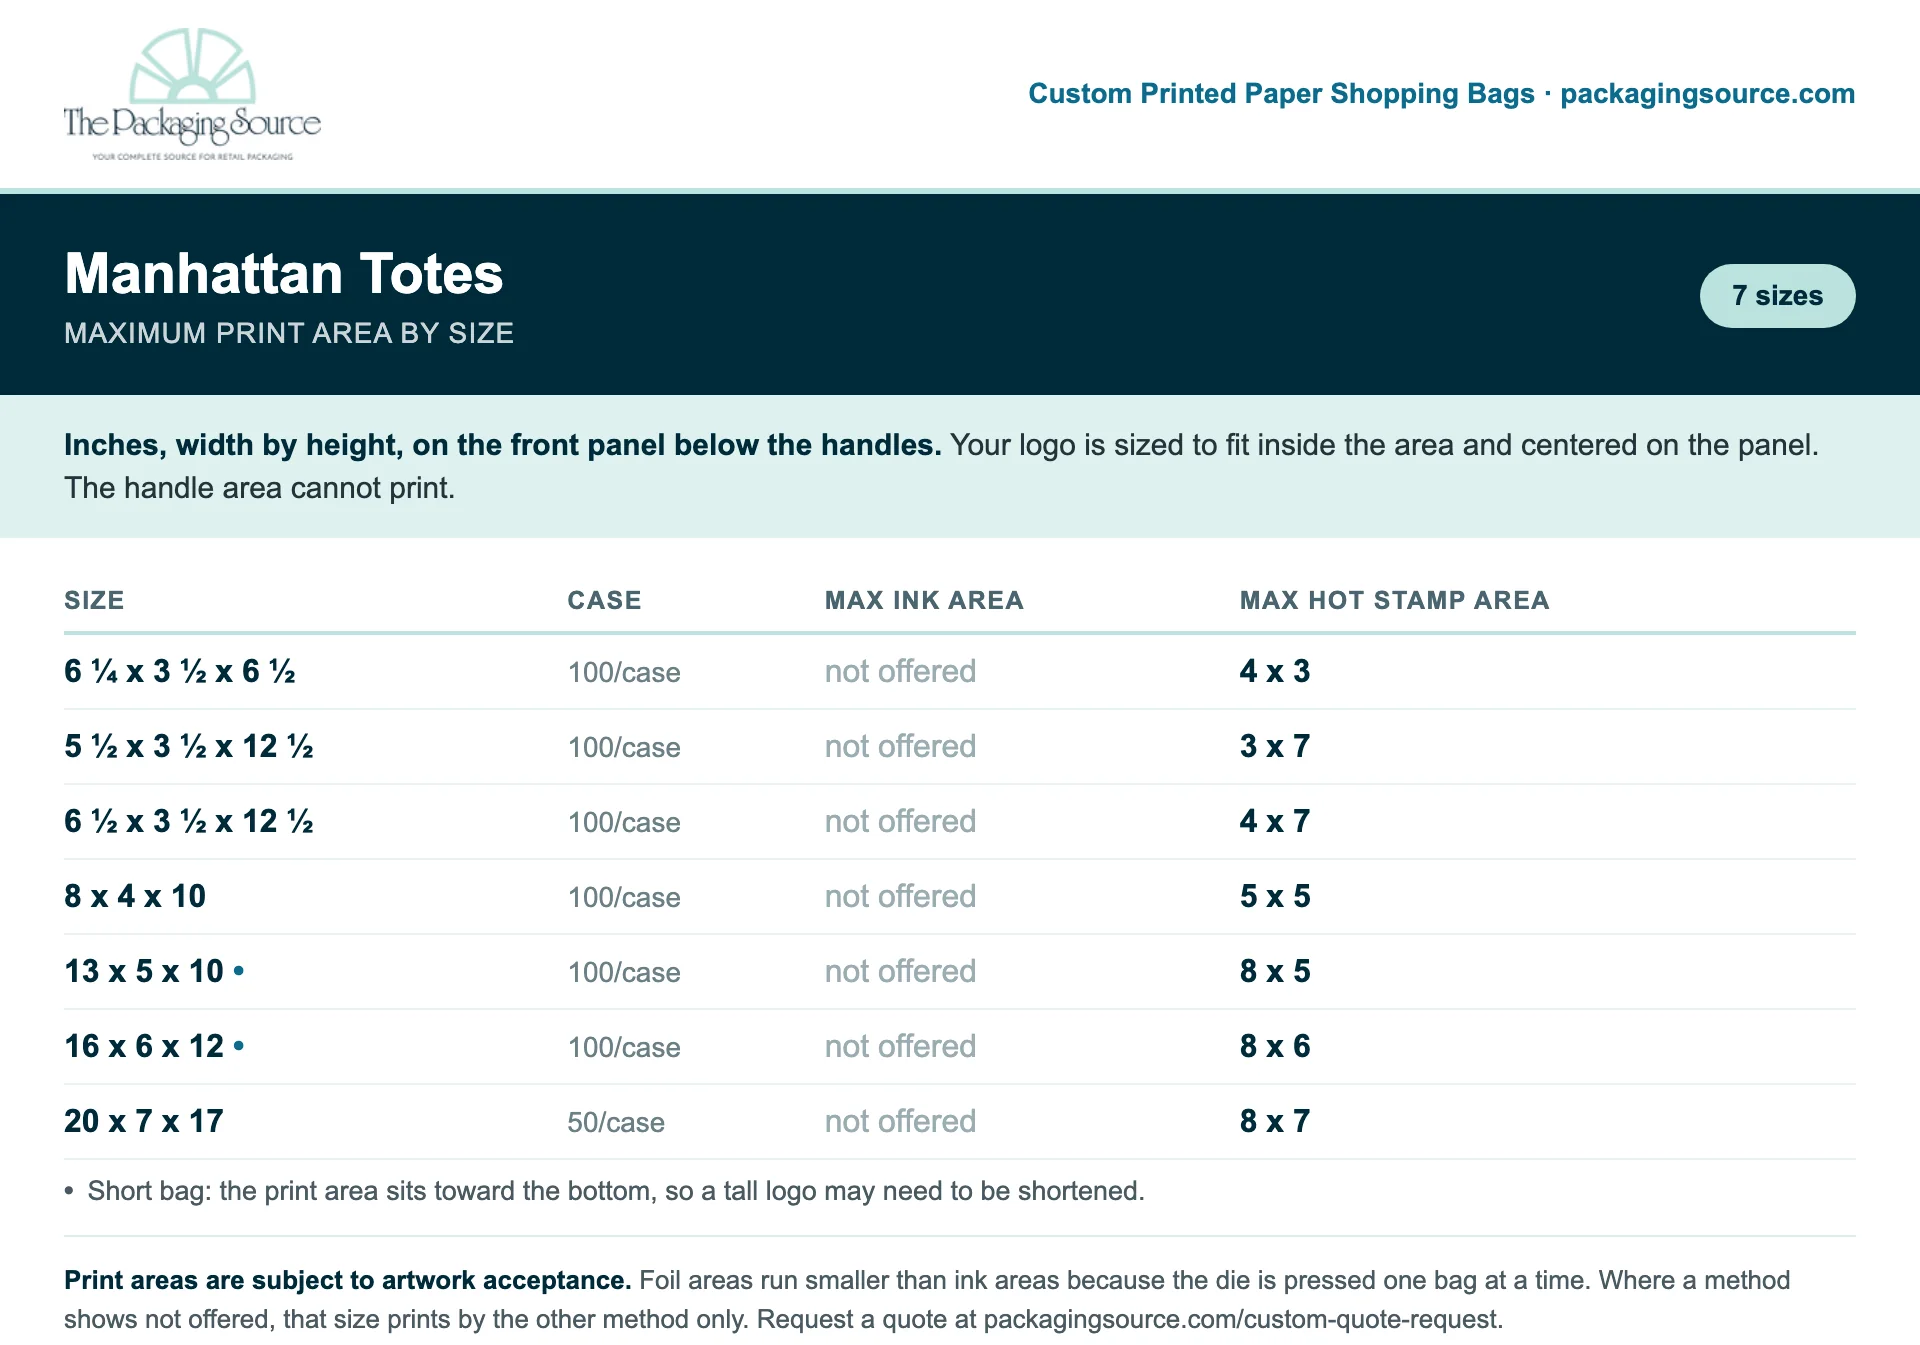This screenshot has width=1920, height=1345.
Task: Select the 20 x 7 x 17 size
Action: click(144, 1121)
